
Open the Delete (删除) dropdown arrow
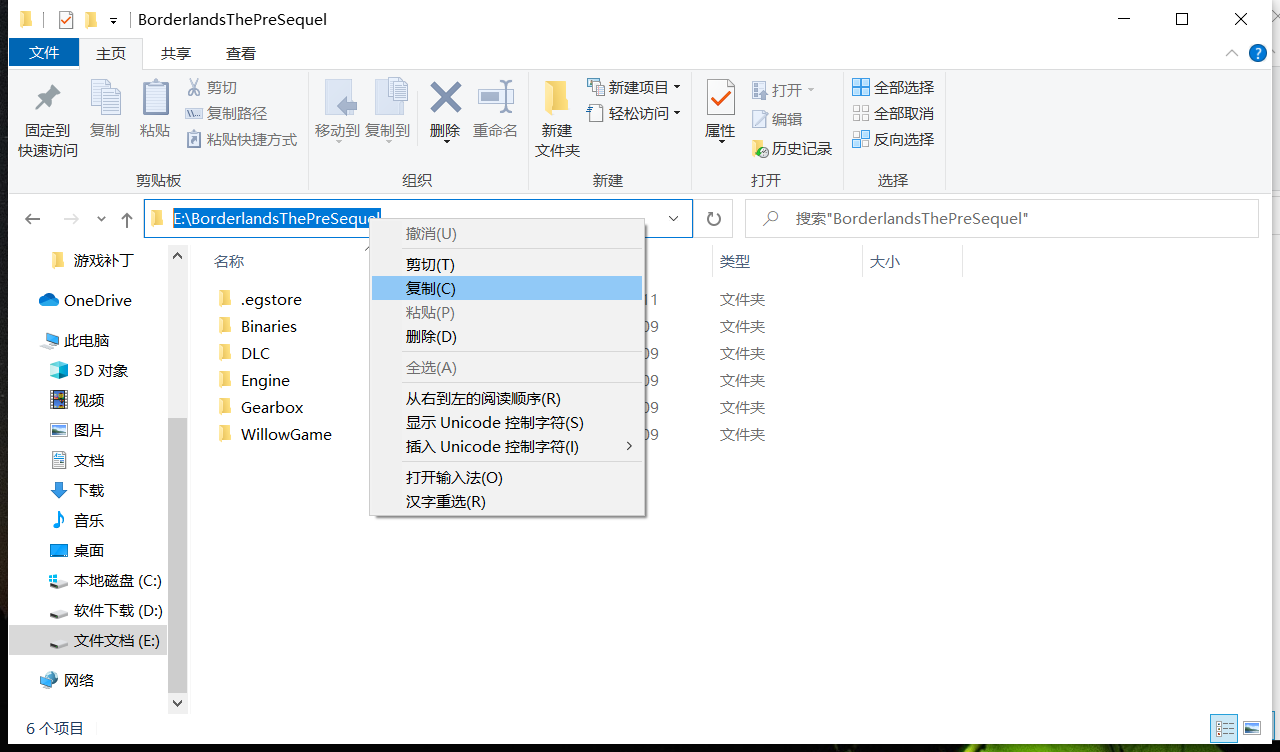coord(445,142)
